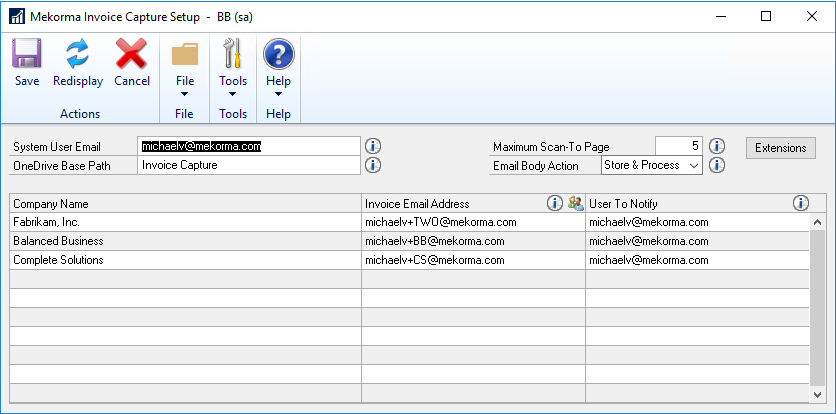The image size is (836, 414).
Task: Click the users icon in Invoice Email header
Action: coord(575,203)
